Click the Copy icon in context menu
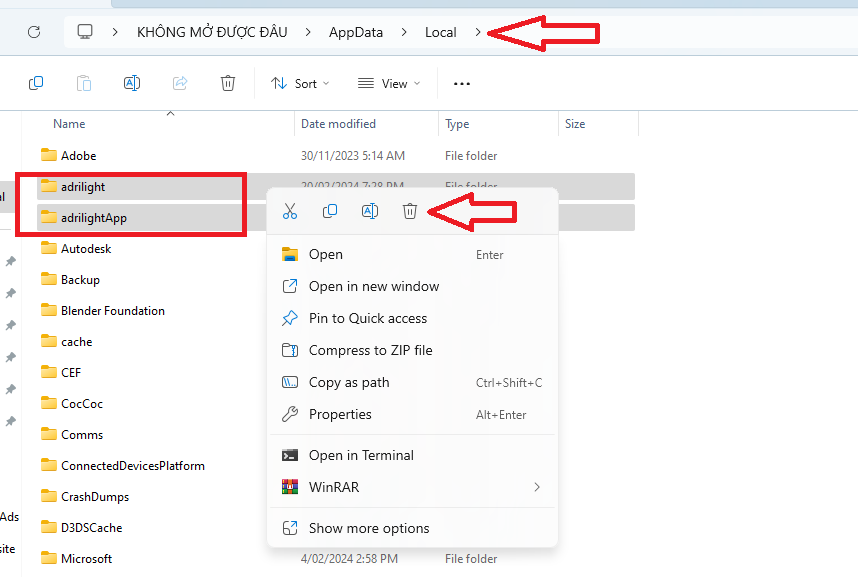Image resolution: width=858 pixels, height=577 pixels. click(330, 211)
